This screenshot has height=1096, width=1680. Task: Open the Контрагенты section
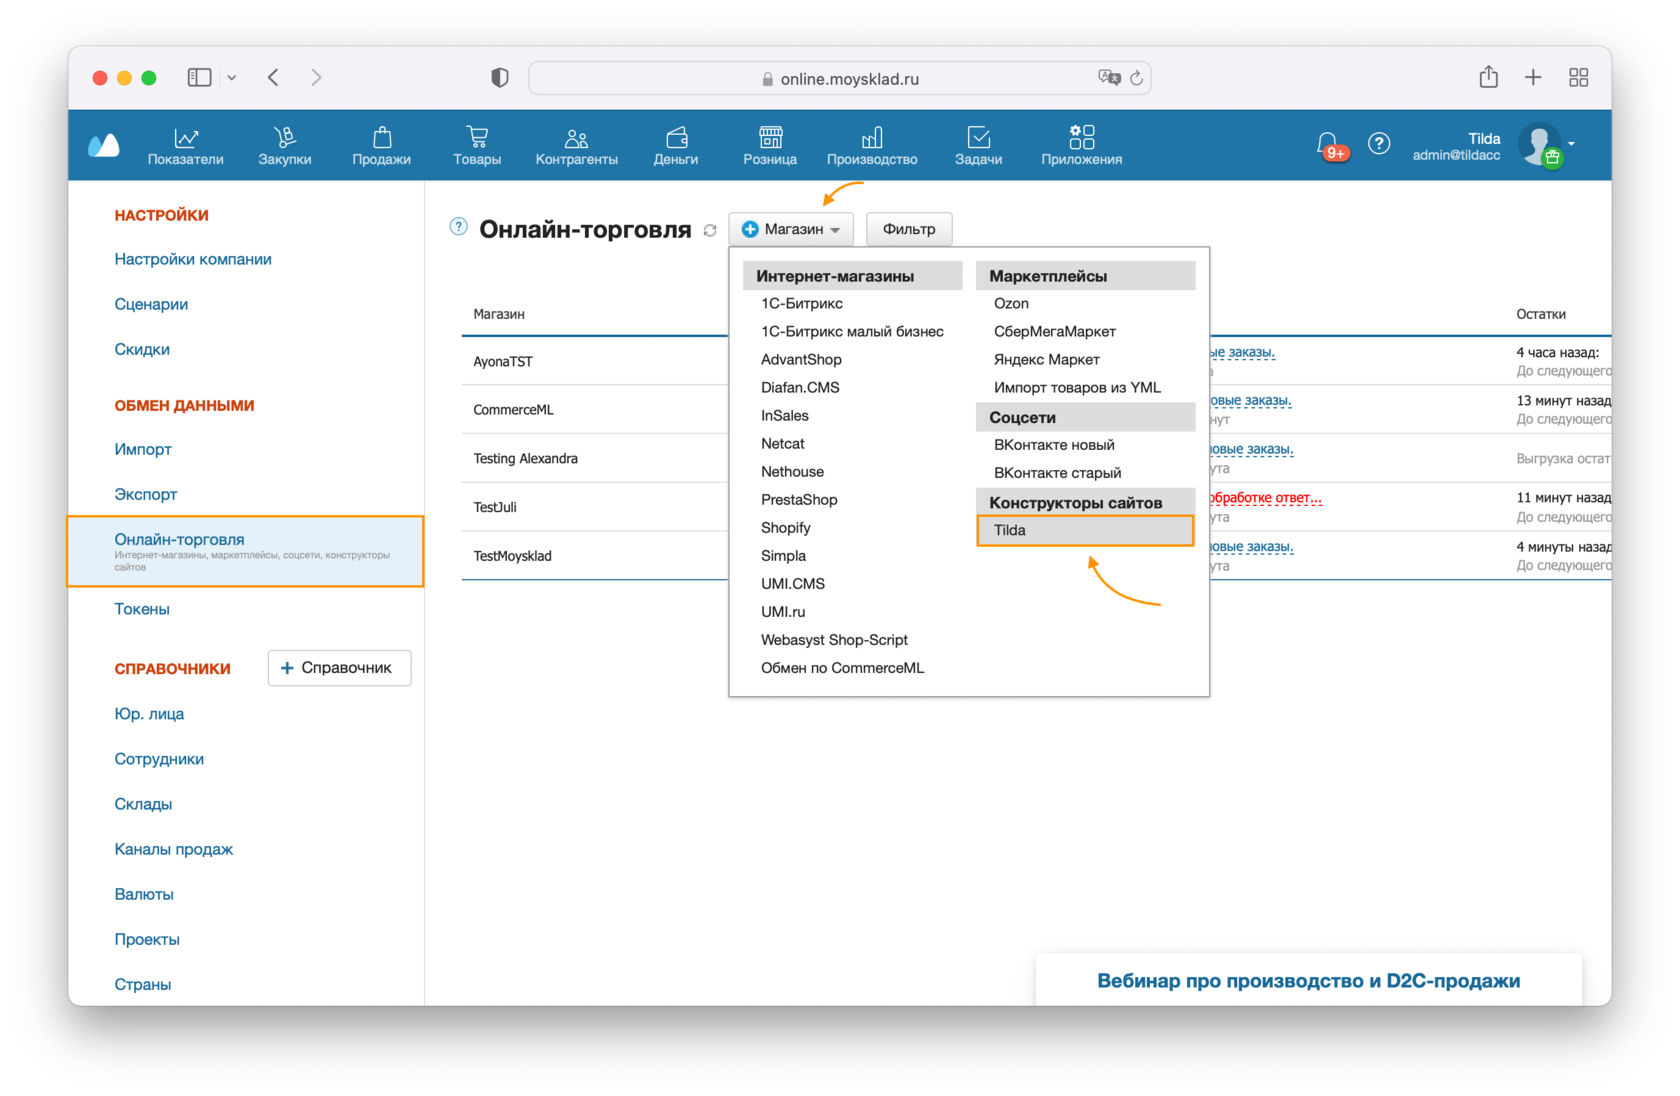[577, 146]
